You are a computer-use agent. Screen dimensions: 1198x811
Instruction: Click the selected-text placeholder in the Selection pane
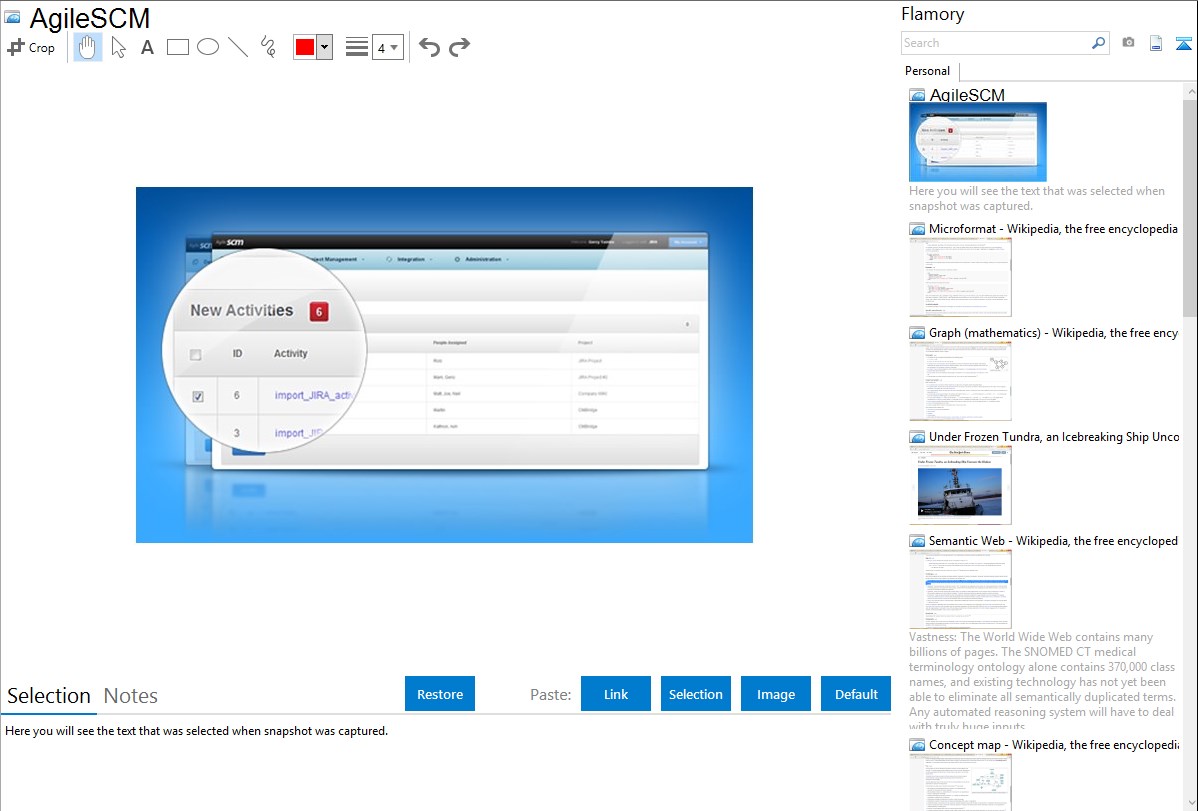pyautogui.click(x=196, y=731)
